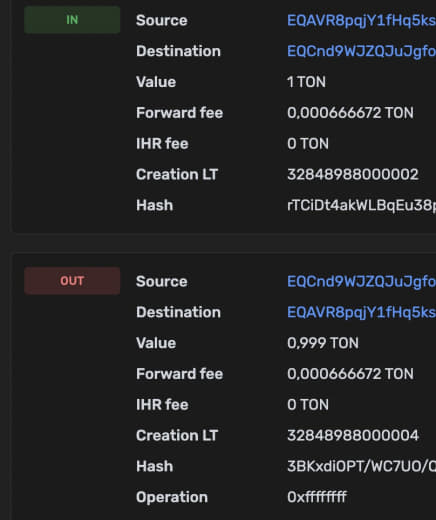
Task: Click the Value label in OUT message
Action: click(156, 343)
